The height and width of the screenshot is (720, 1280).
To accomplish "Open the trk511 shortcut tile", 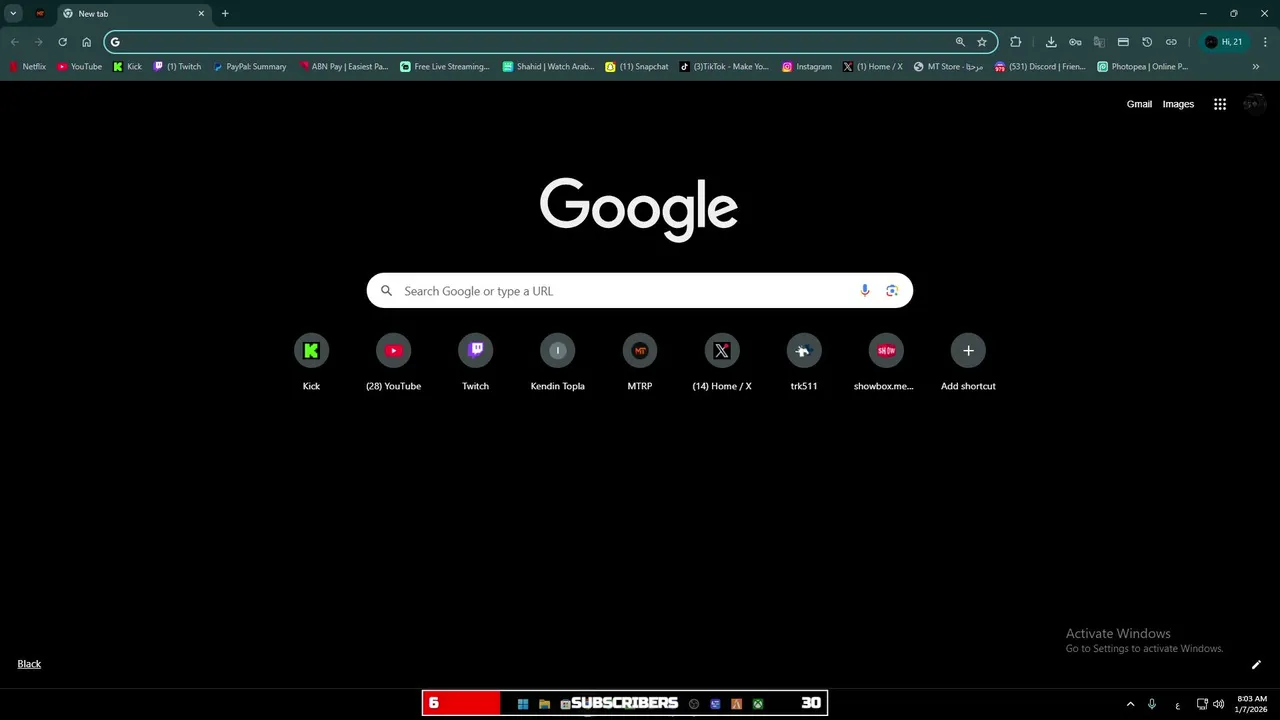I will [x=804, y=363].
